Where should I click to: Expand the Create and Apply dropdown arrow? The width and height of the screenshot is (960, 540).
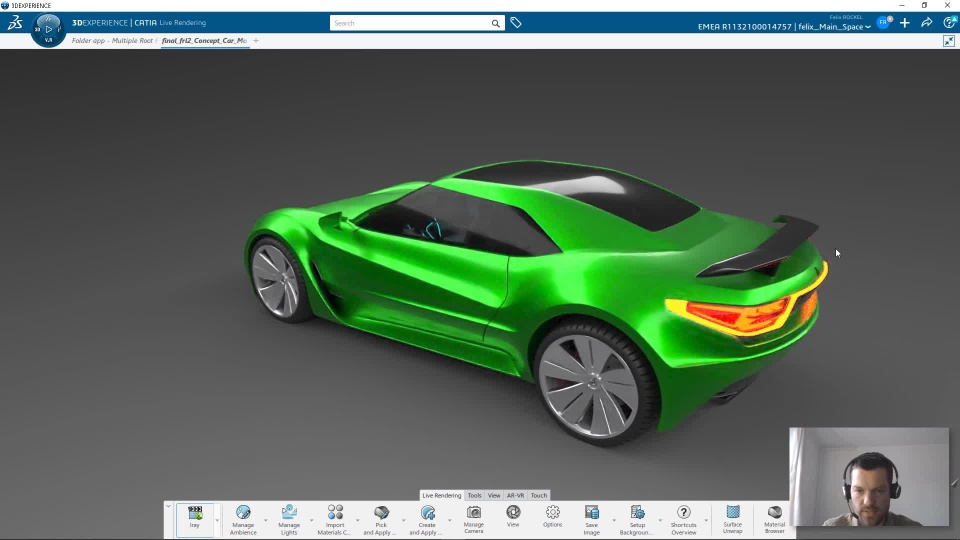click(450, 520)
